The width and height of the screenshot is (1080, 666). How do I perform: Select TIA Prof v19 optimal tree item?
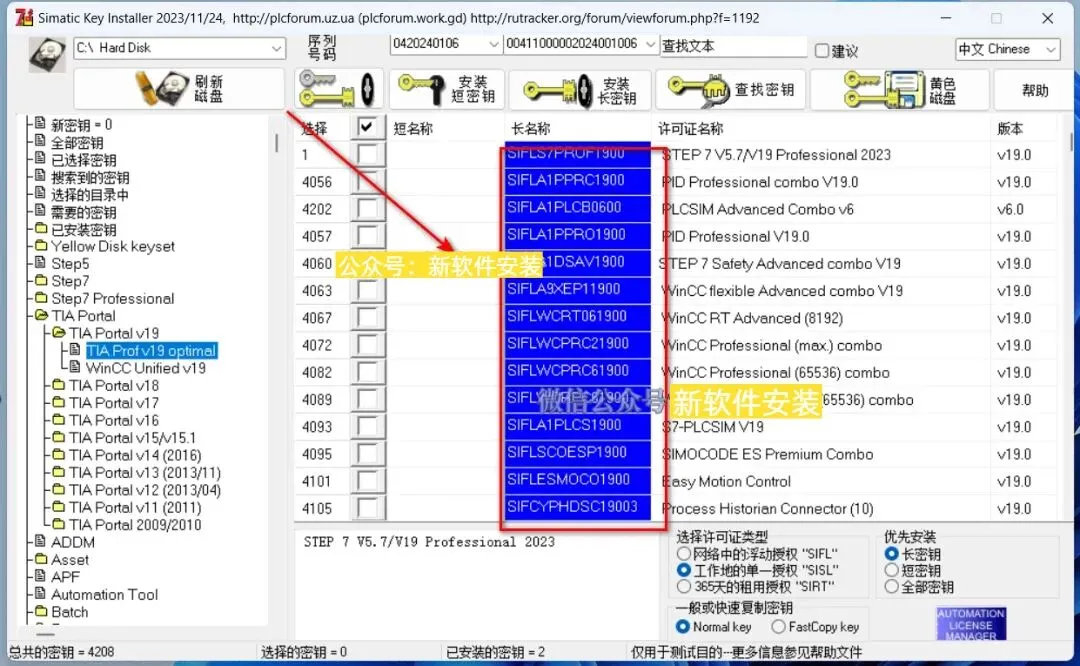pos(151,351)
